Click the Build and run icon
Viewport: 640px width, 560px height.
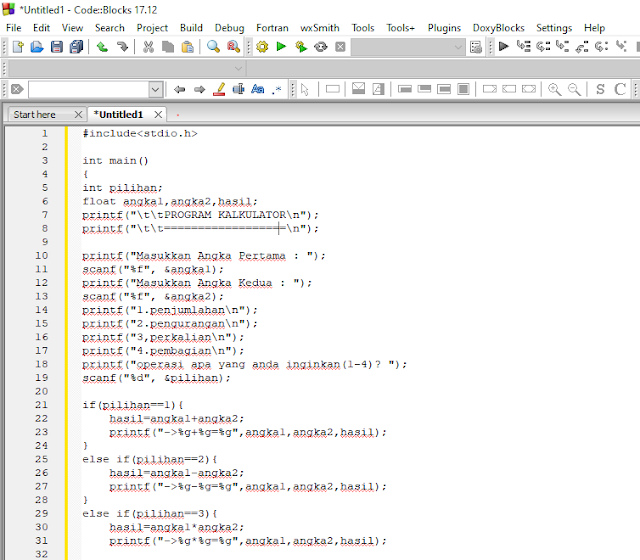tap(301, 47)
